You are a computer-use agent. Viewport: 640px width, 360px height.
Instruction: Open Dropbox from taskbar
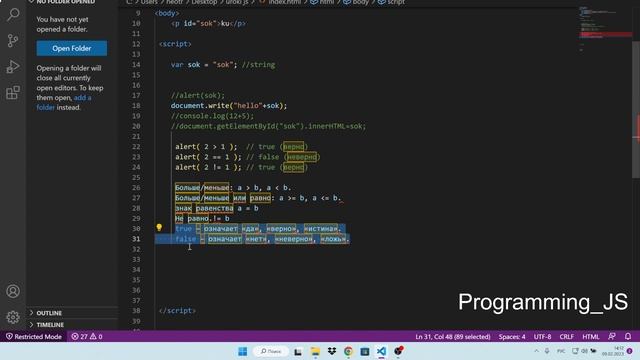332,351
